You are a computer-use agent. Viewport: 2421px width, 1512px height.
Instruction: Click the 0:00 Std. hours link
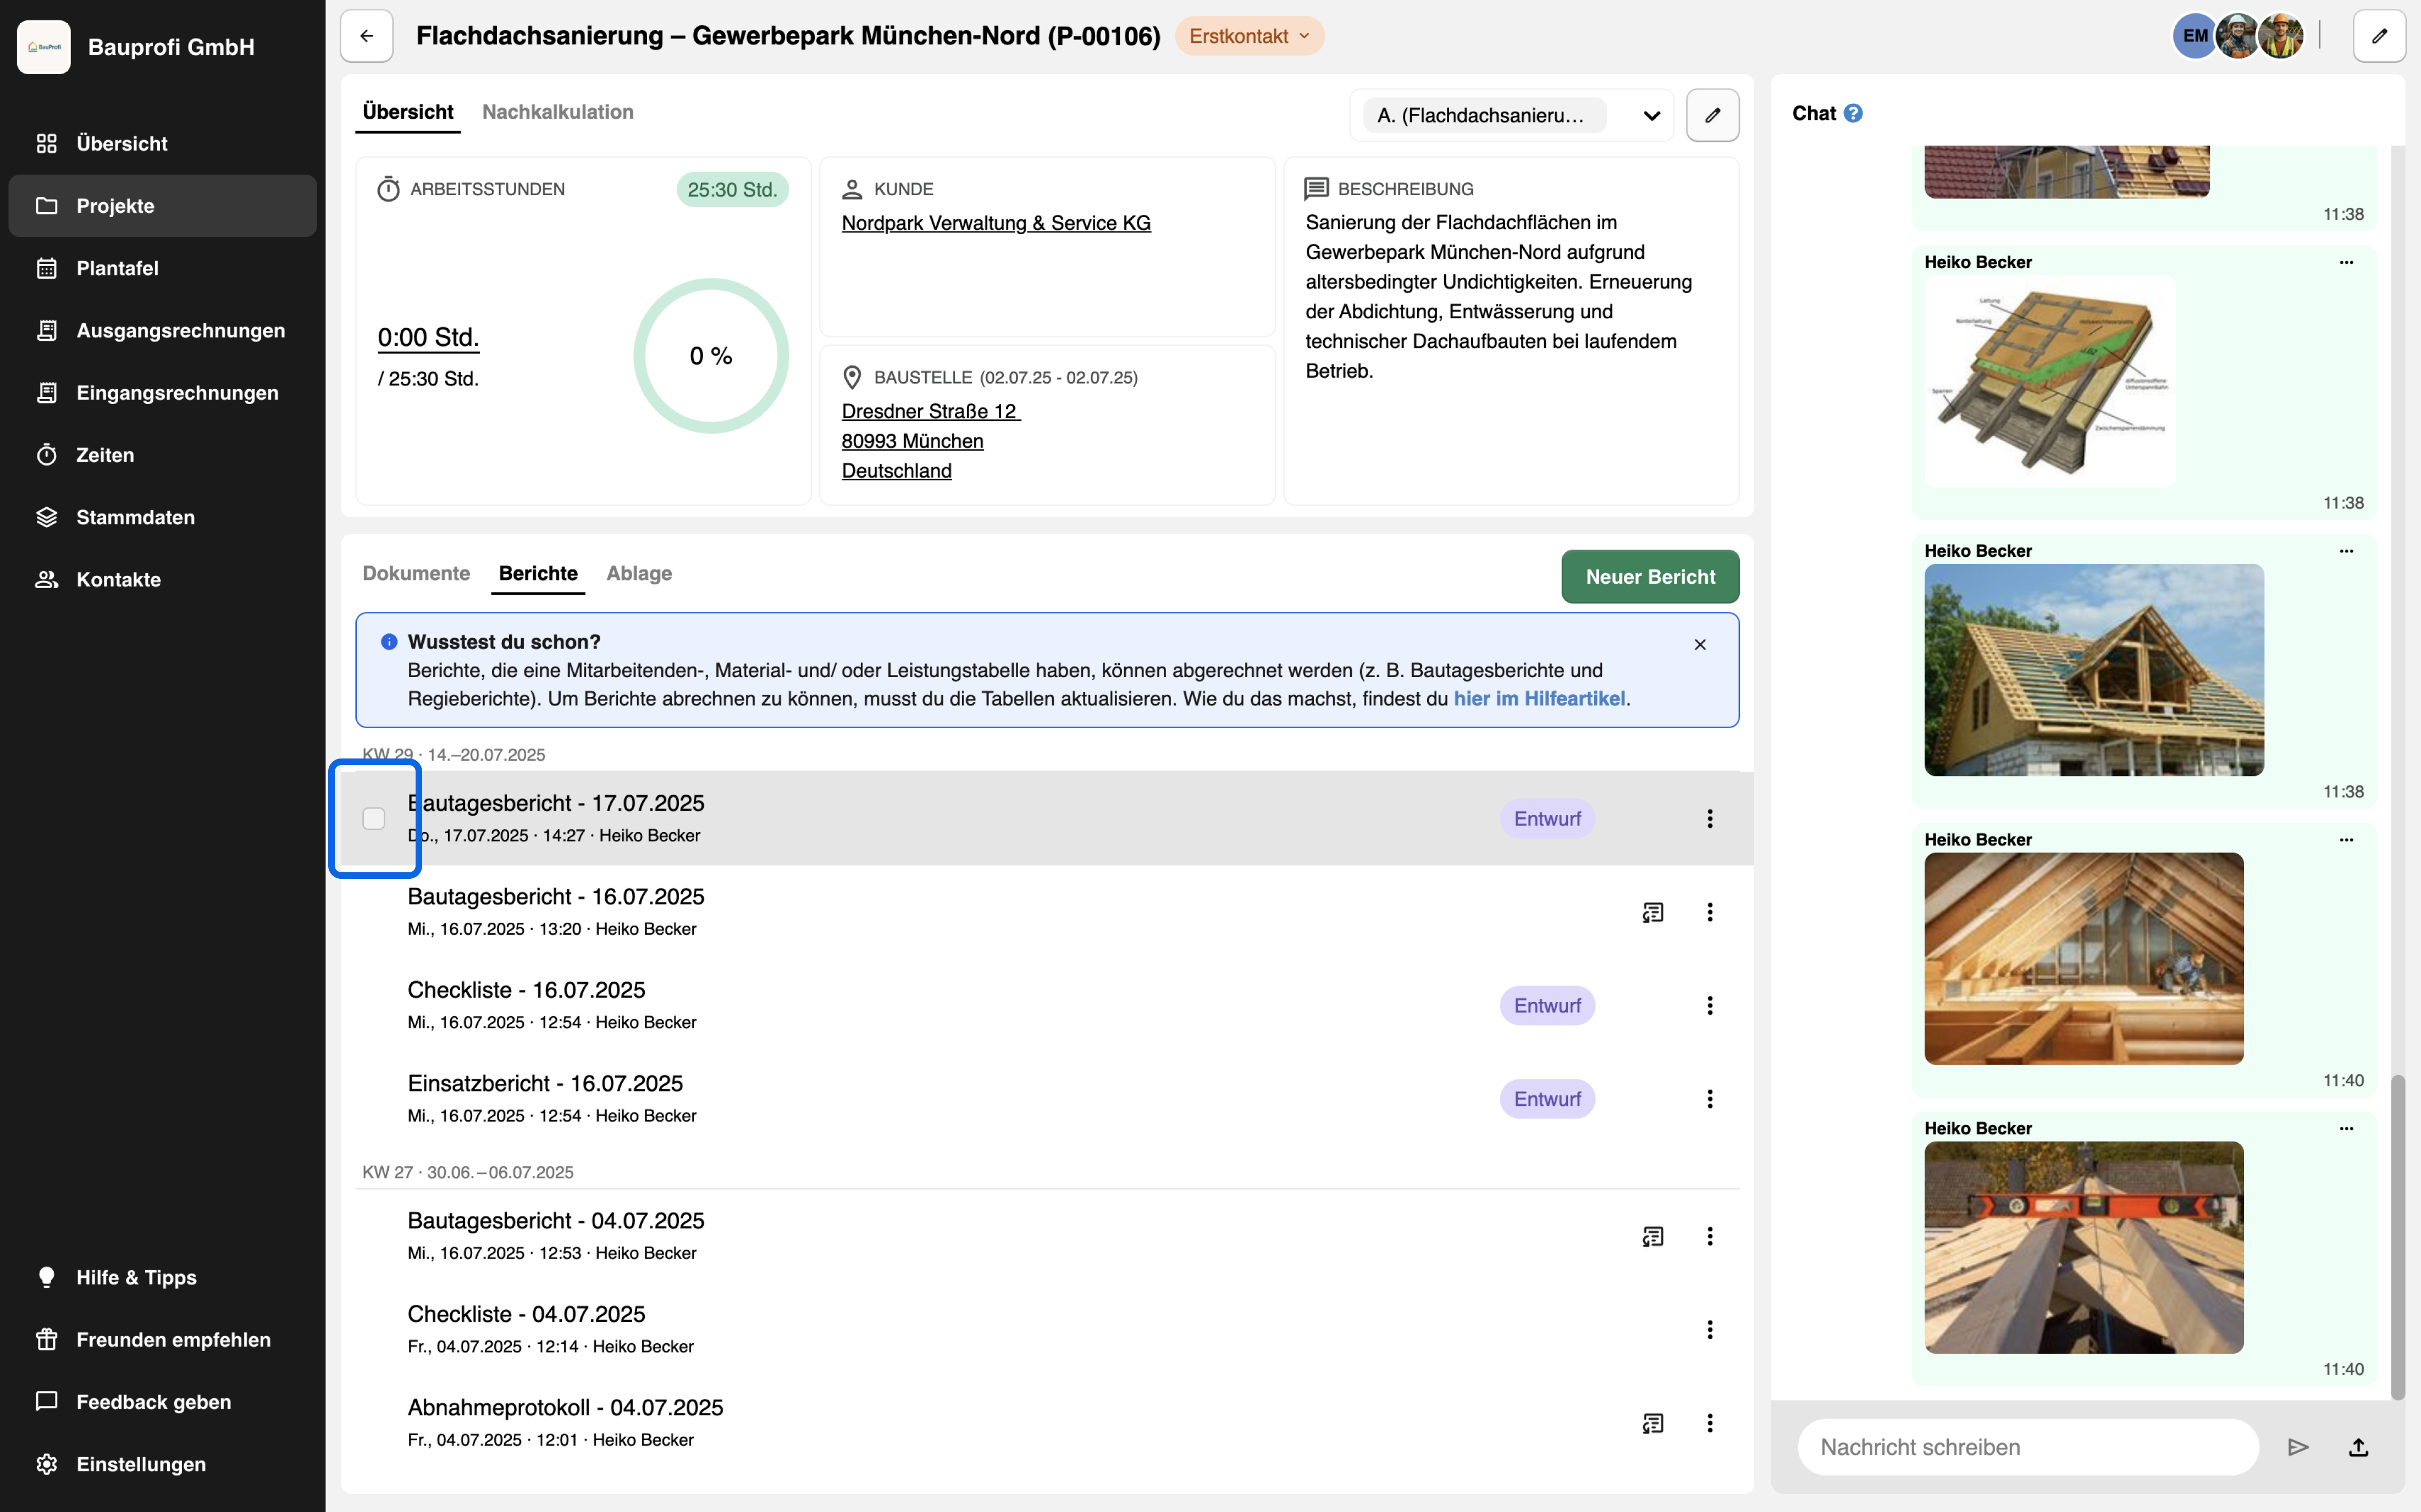pyautogui.click(x=428, y=337)
